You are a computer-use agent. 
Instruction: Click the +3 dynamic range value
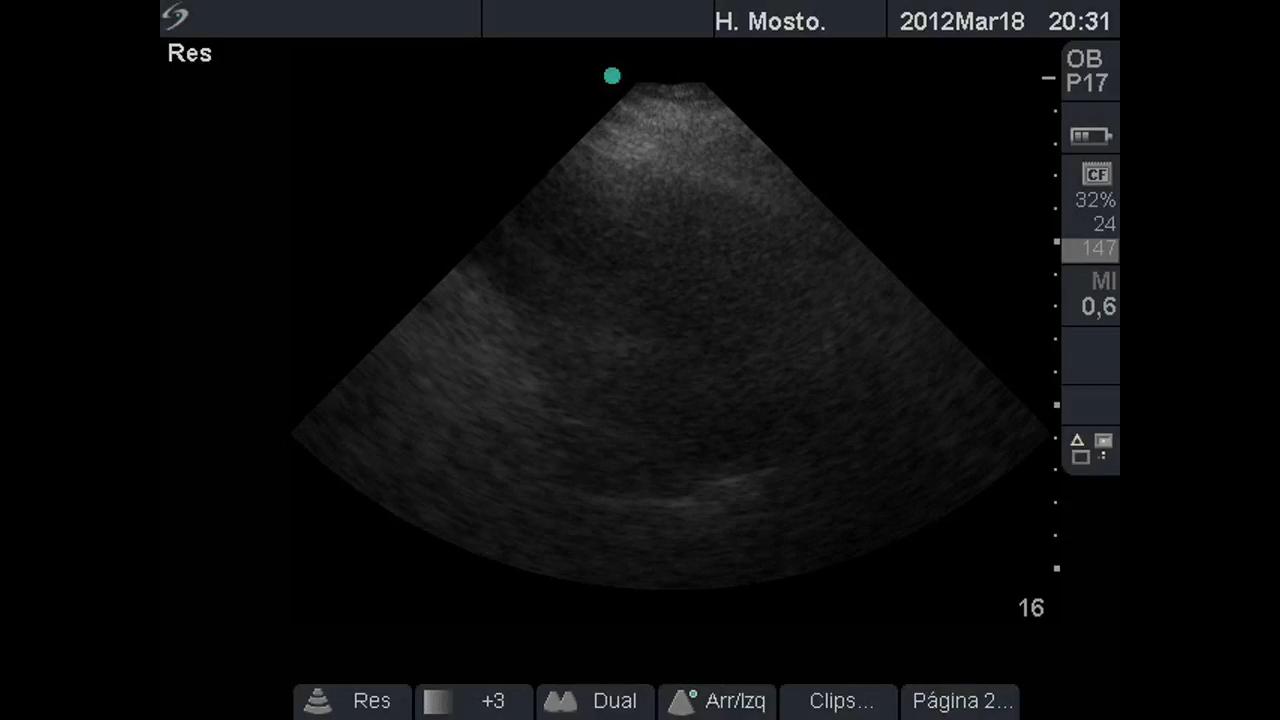492,701
